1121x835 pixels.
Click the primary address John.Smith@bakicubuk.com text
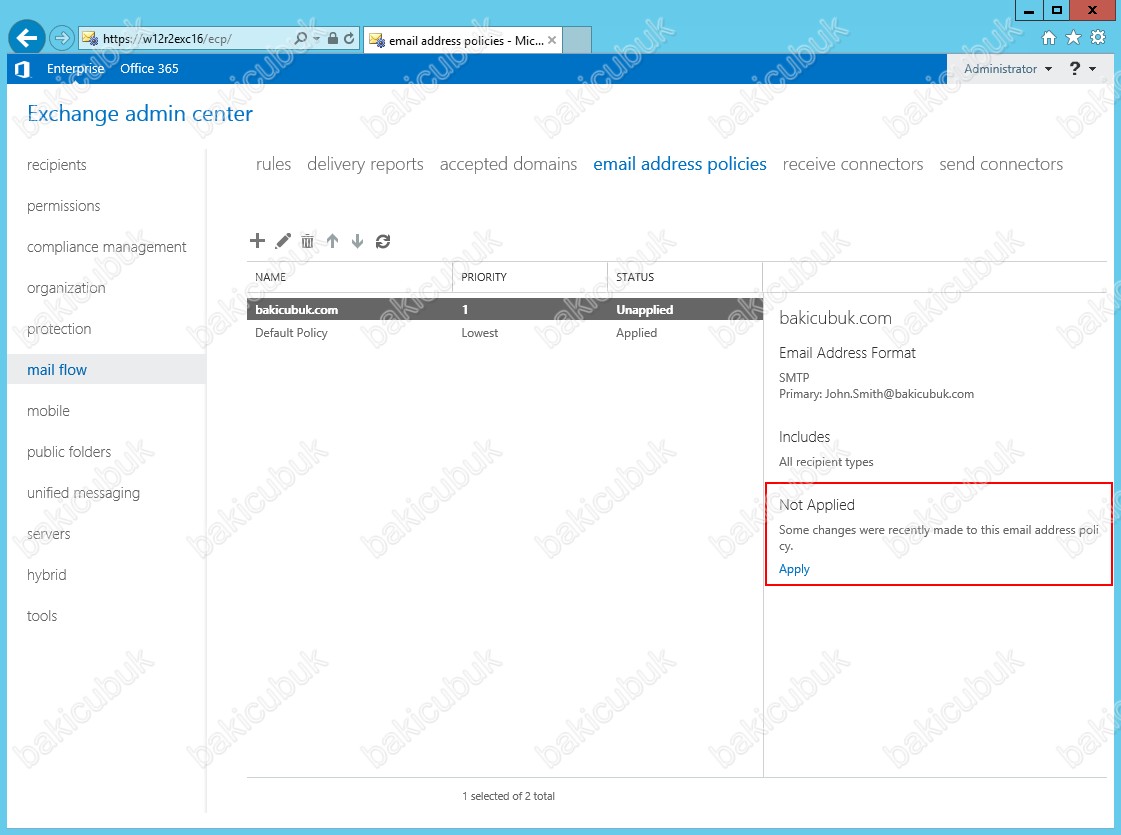(x=899, y=394)
